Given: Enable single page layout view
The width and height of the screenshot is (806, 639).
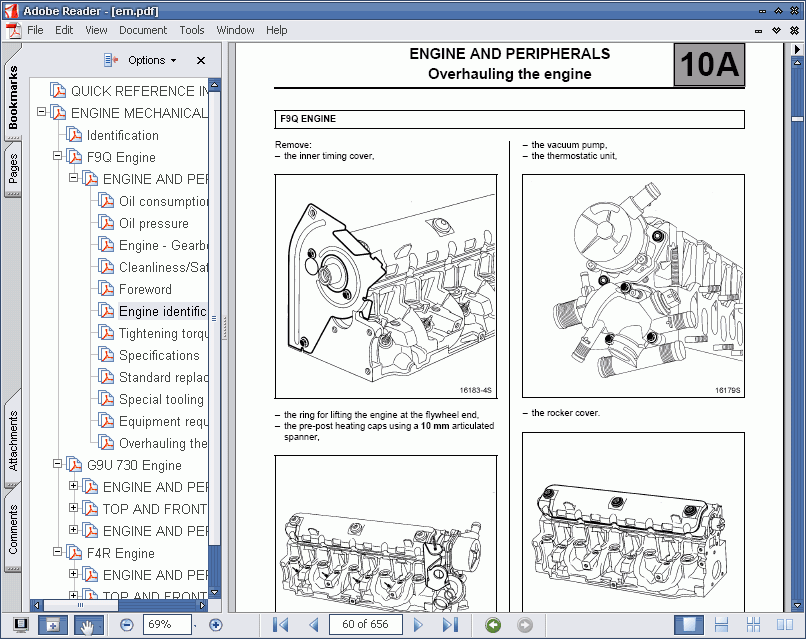Looking at the screenshot, I should coord(686,625).
